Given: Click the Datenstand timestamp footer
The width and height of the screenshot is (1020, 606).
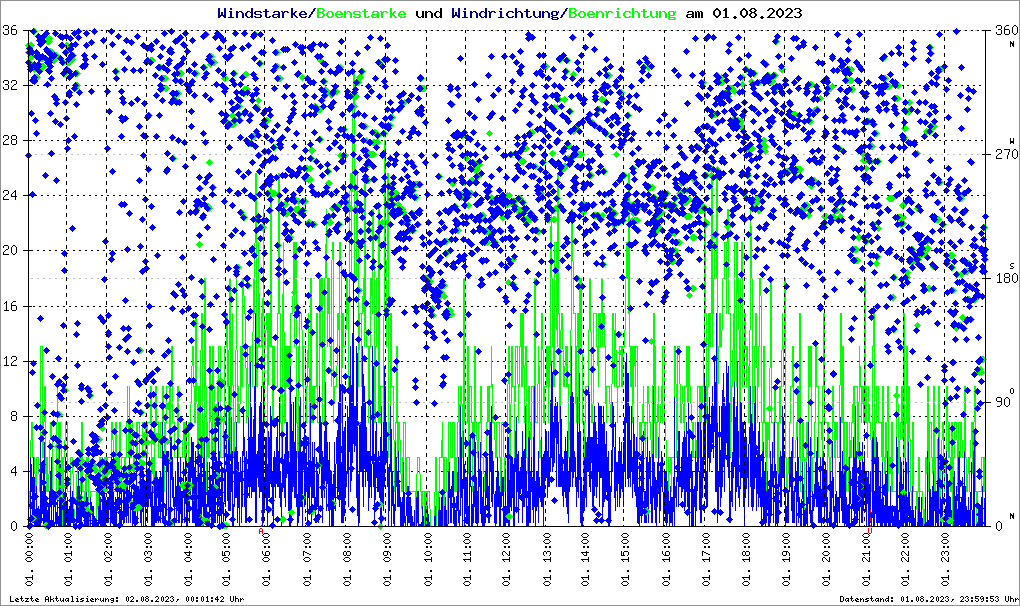Looking at the screenshot, I should (x=929, y=599).
